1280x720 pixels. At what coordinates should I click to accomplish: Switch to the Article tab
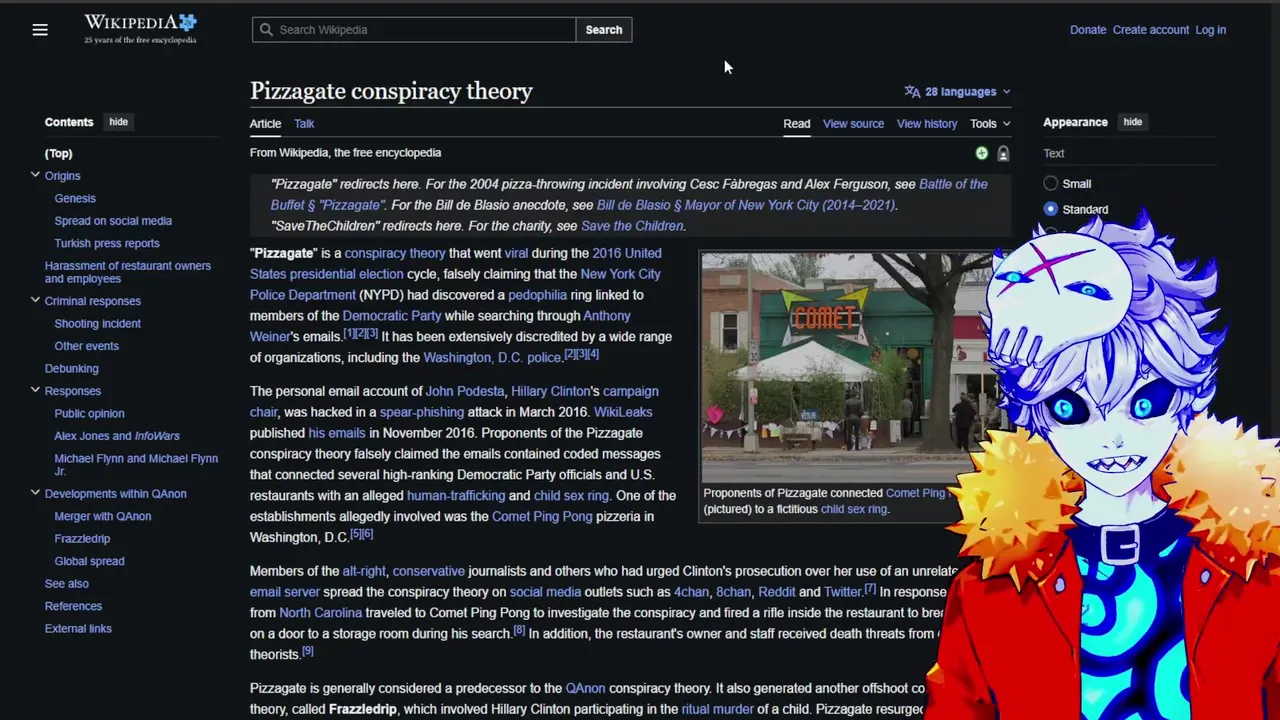click(x=265, y=124)
